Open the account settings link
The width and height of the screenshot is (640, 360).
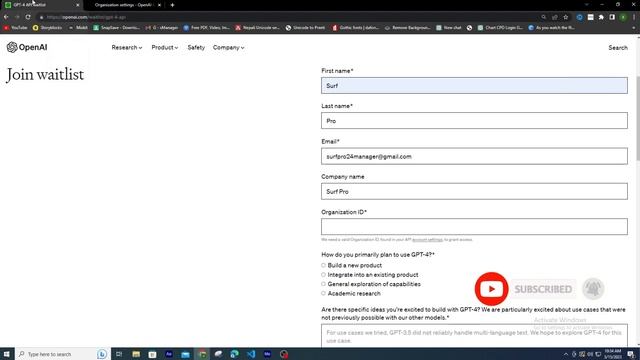pos(427,240)
